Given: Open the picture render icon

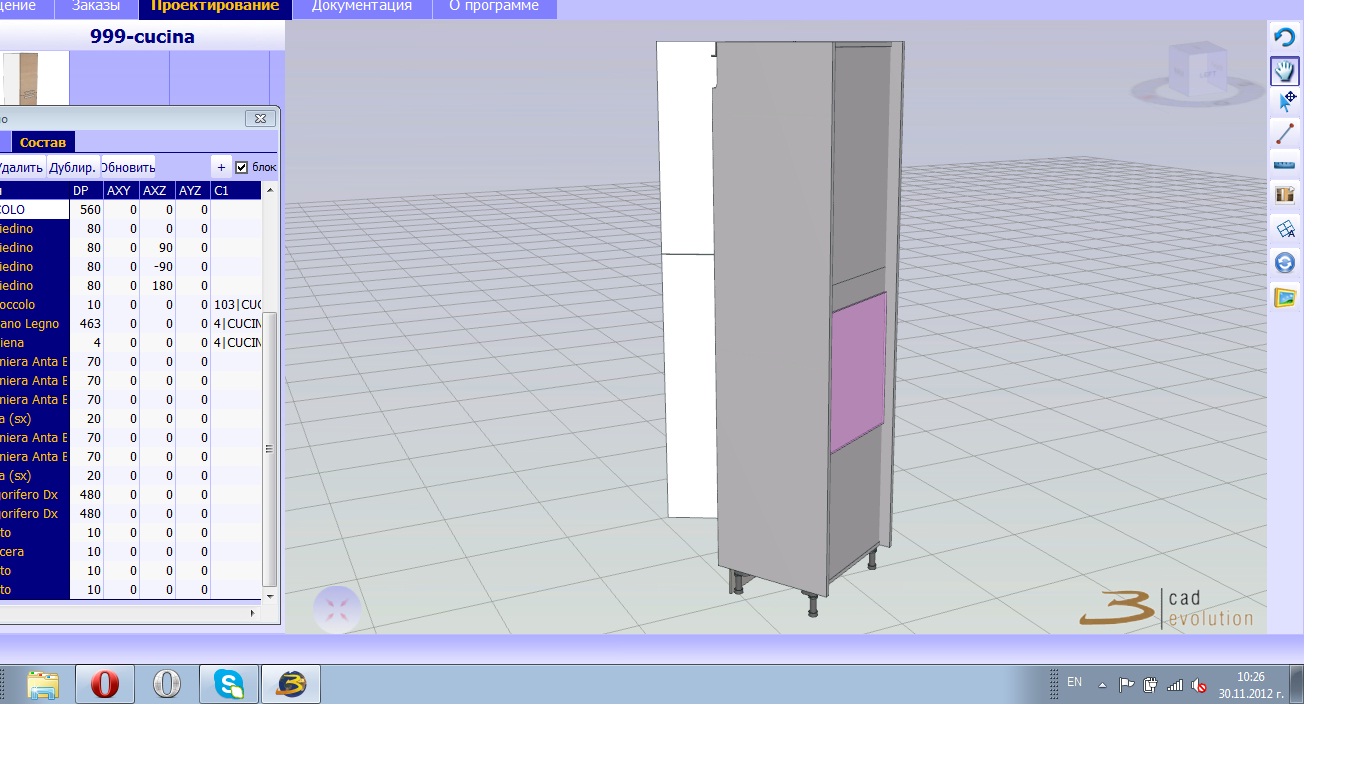Looking at the screenshot, I should pyautogui.click(x=1285, y=297).
